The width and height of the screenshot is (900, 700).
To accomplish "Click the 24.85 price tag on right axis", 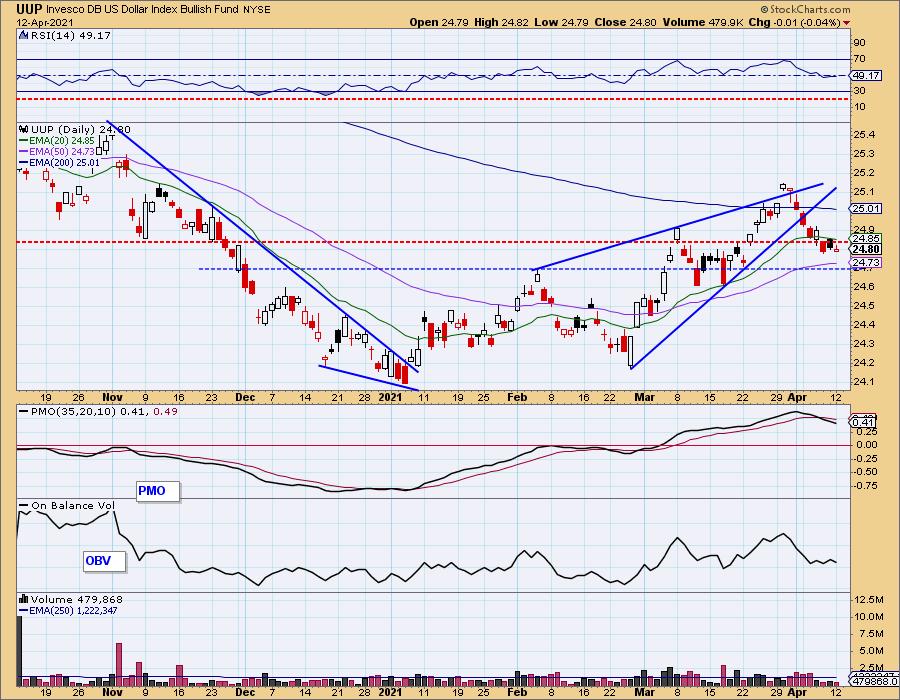I will coord(866,239).
